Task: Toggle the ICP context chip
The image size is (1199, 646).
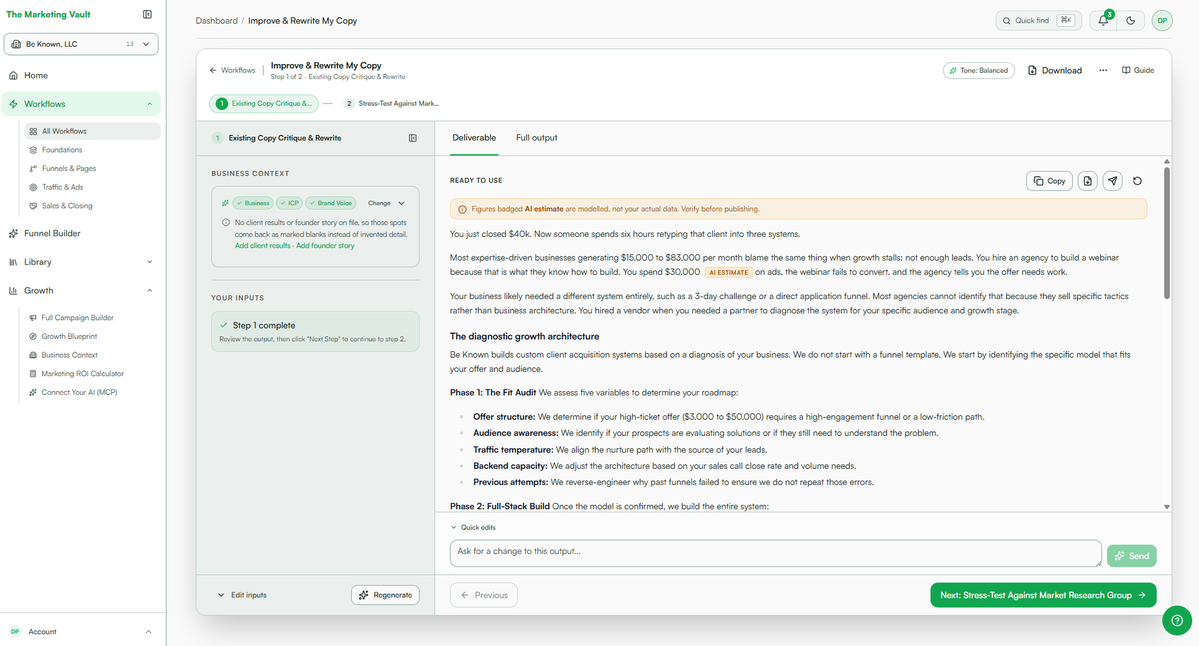Action: tap(289, 203)
